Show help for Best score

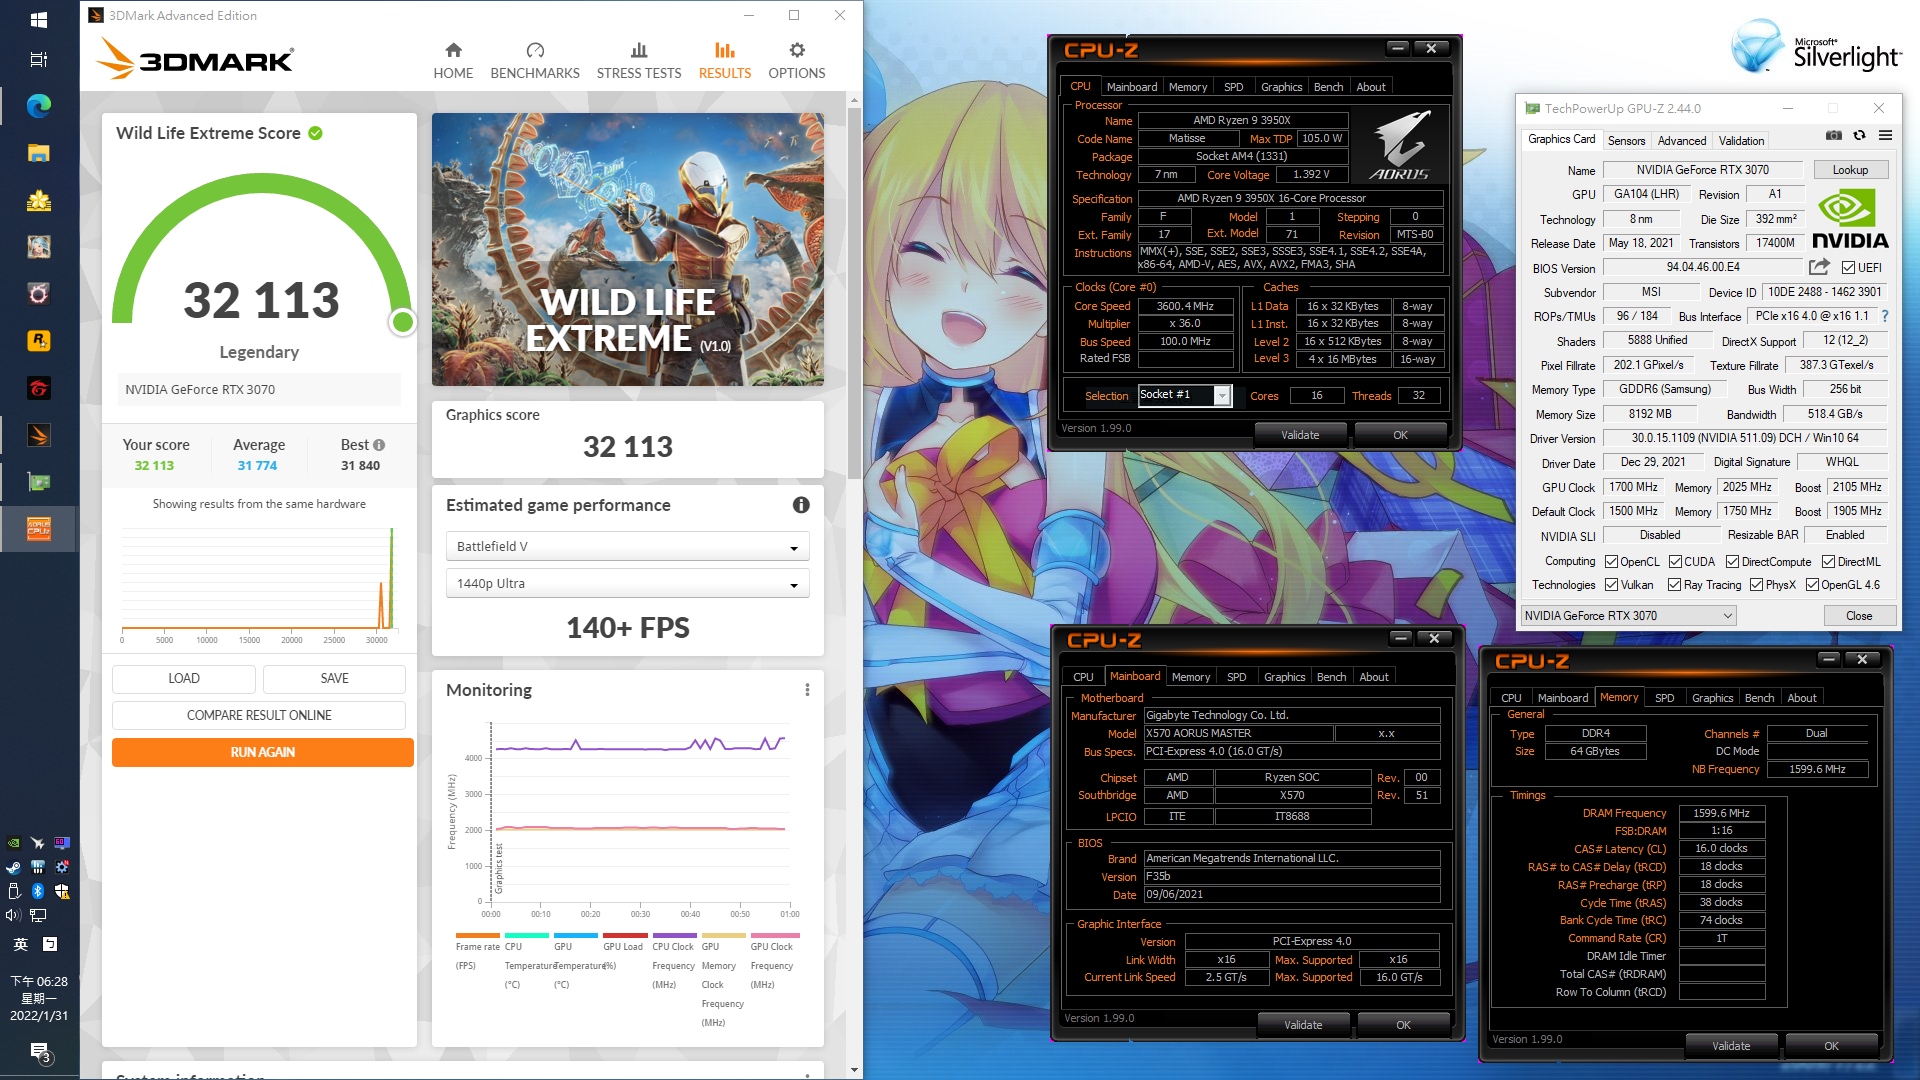(x=379, y=445)
